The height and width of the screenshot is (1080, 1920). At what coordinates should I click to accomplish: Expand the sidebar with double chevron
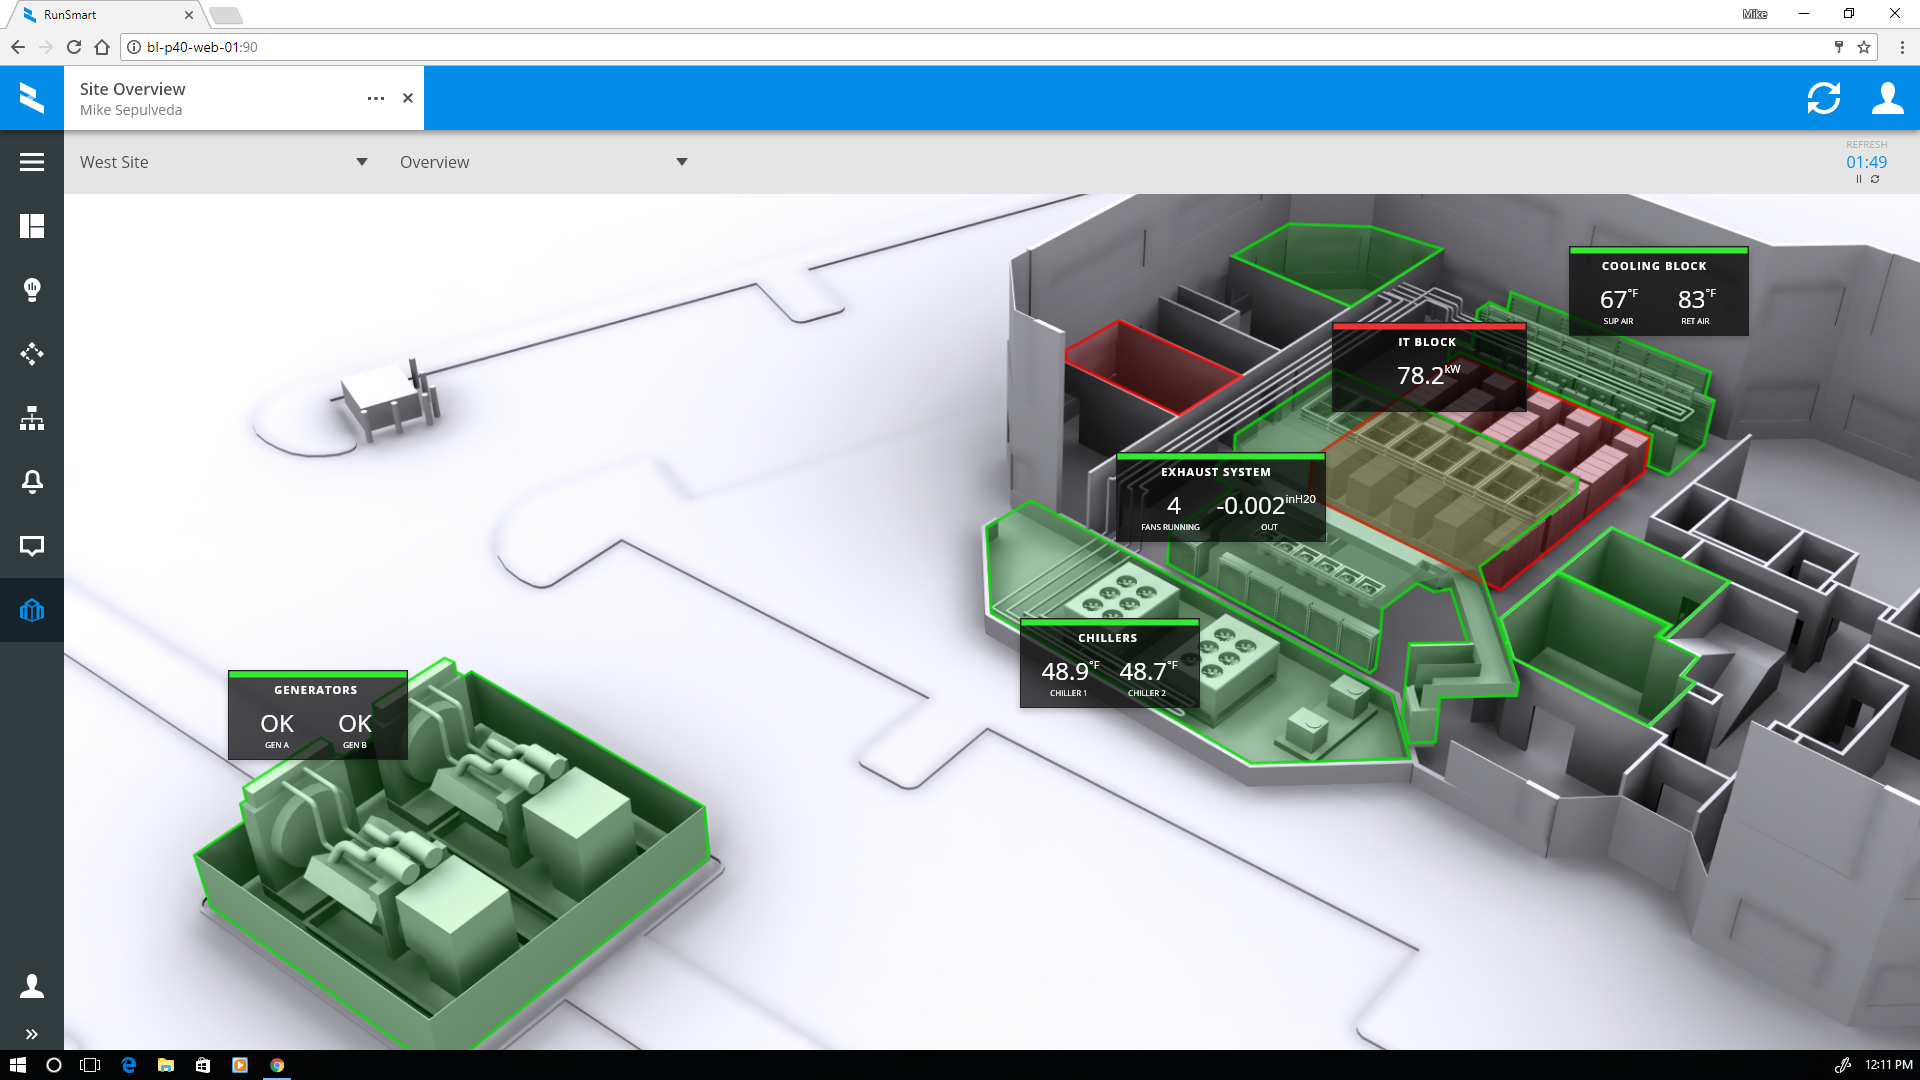pyautogui.click(x=32, y=1034)
